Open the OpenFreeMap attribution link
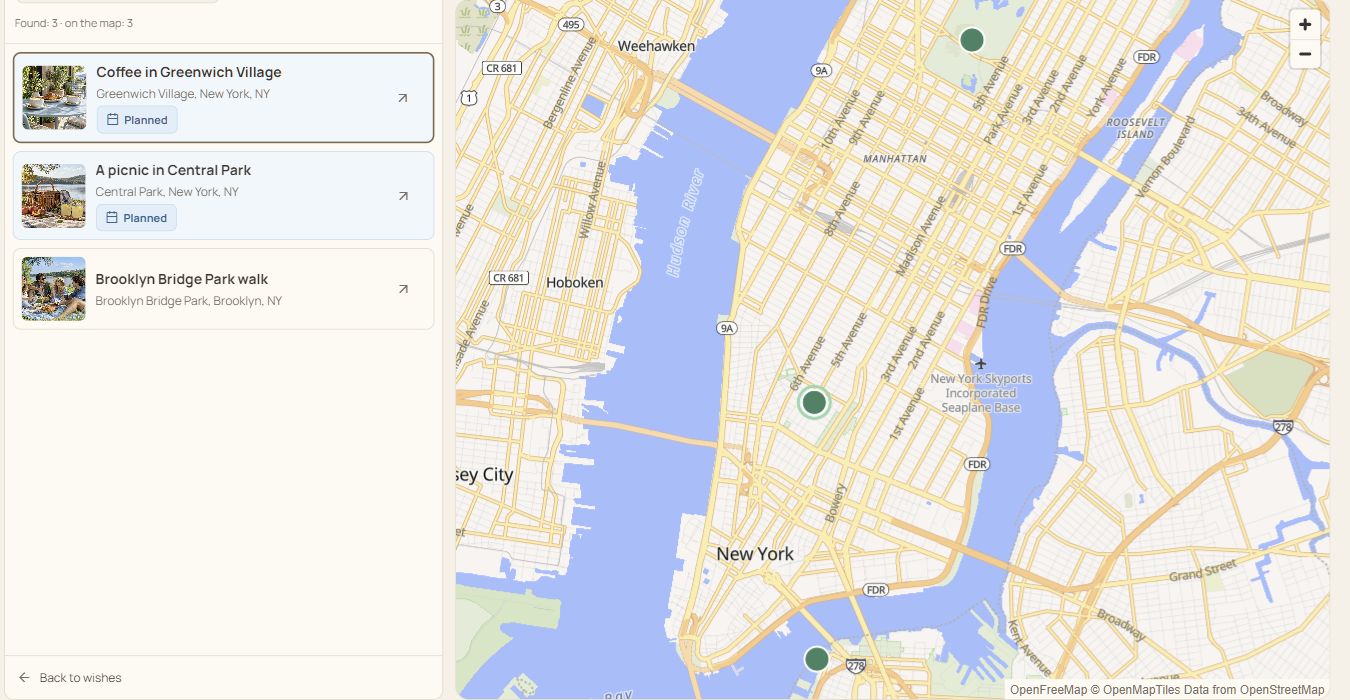 (x=1048, y=690)
